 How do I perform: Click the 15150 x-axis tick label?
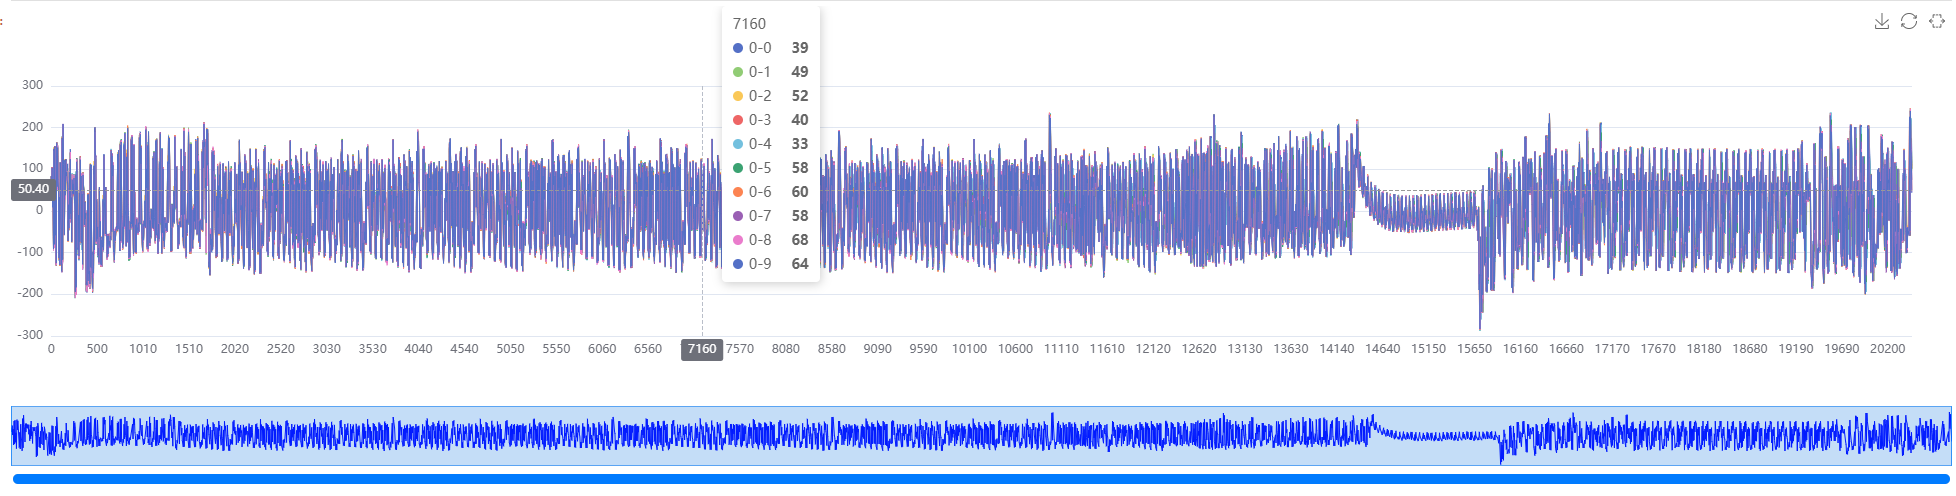[1428, 349]
